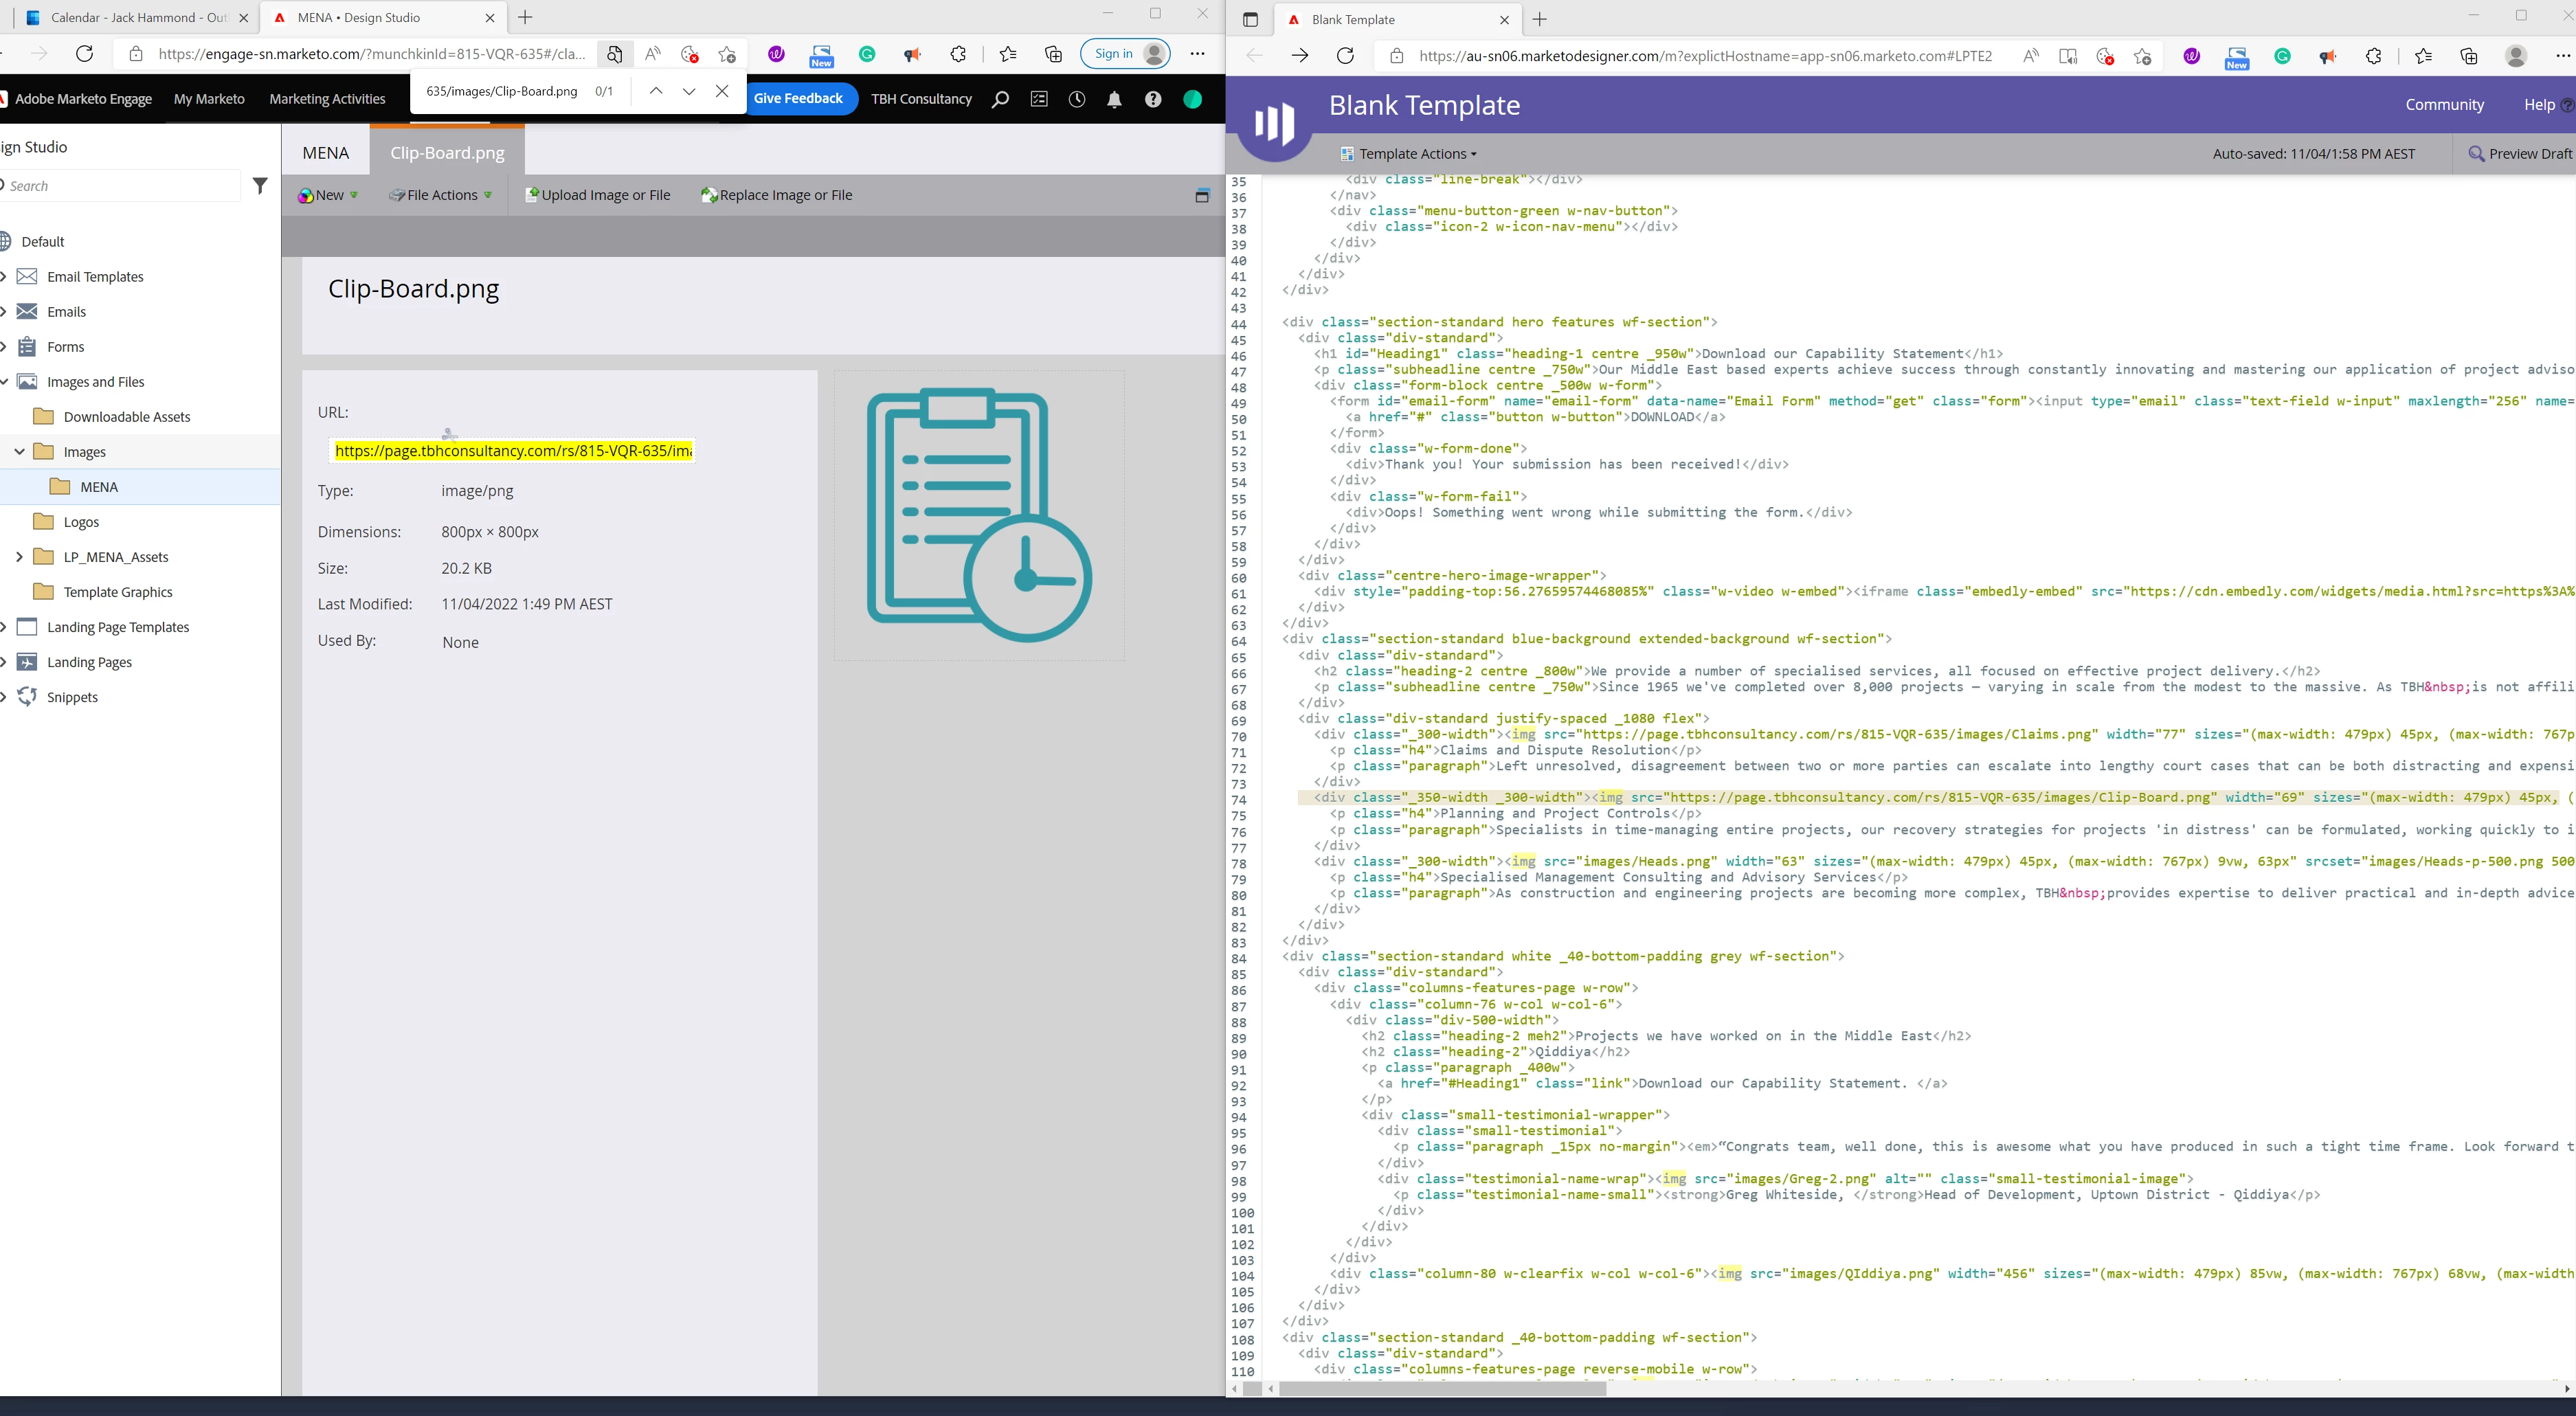
Task: Expand the LP_MENA_Assets folder
Action: point(19,557)
